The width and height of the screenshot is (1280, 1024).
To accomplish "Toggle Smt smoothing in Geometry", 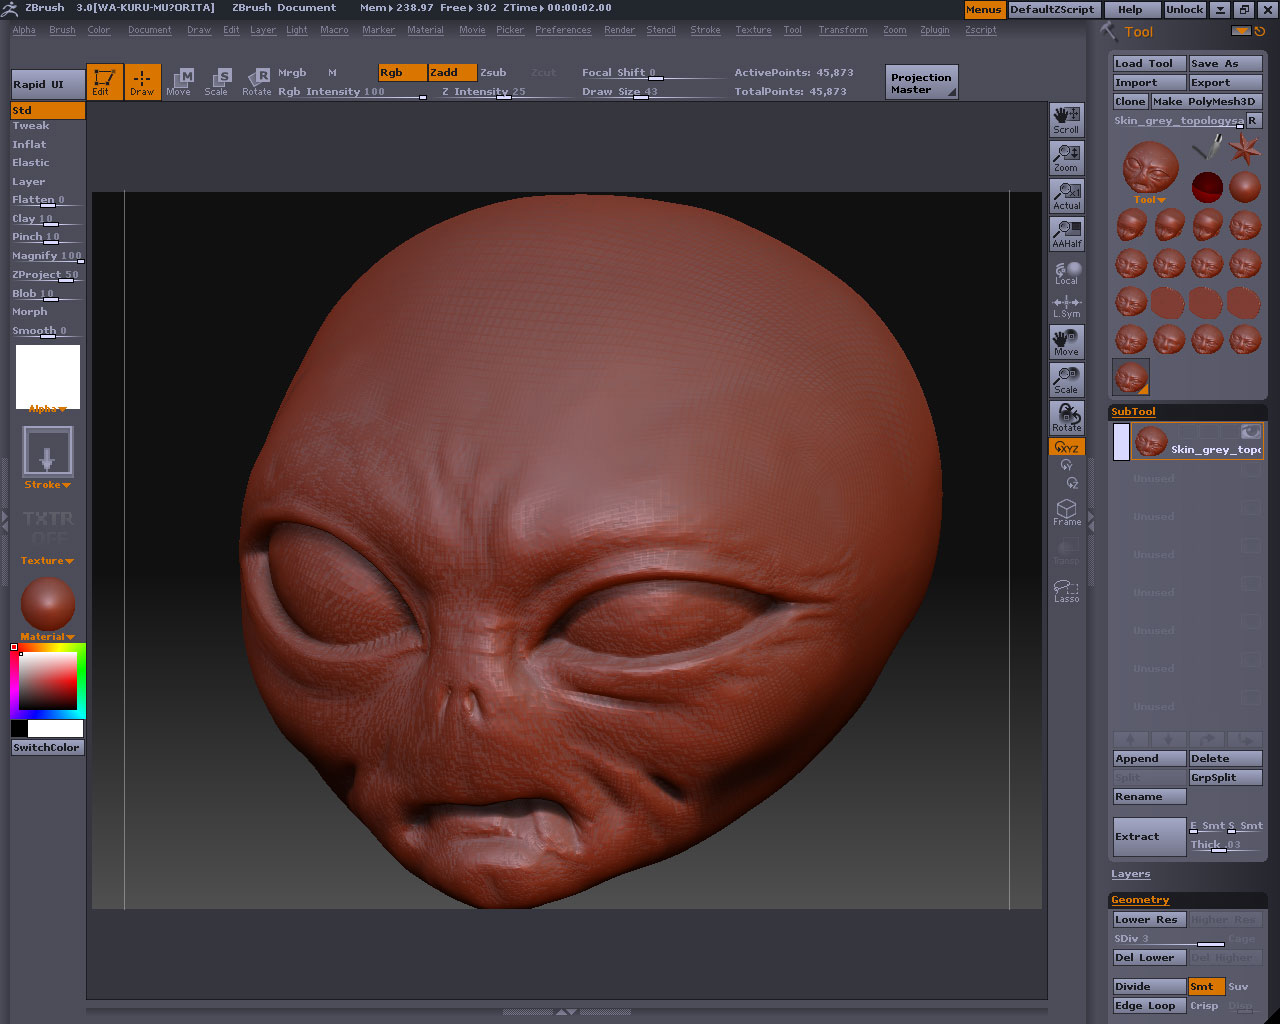I will point(1205,986).
